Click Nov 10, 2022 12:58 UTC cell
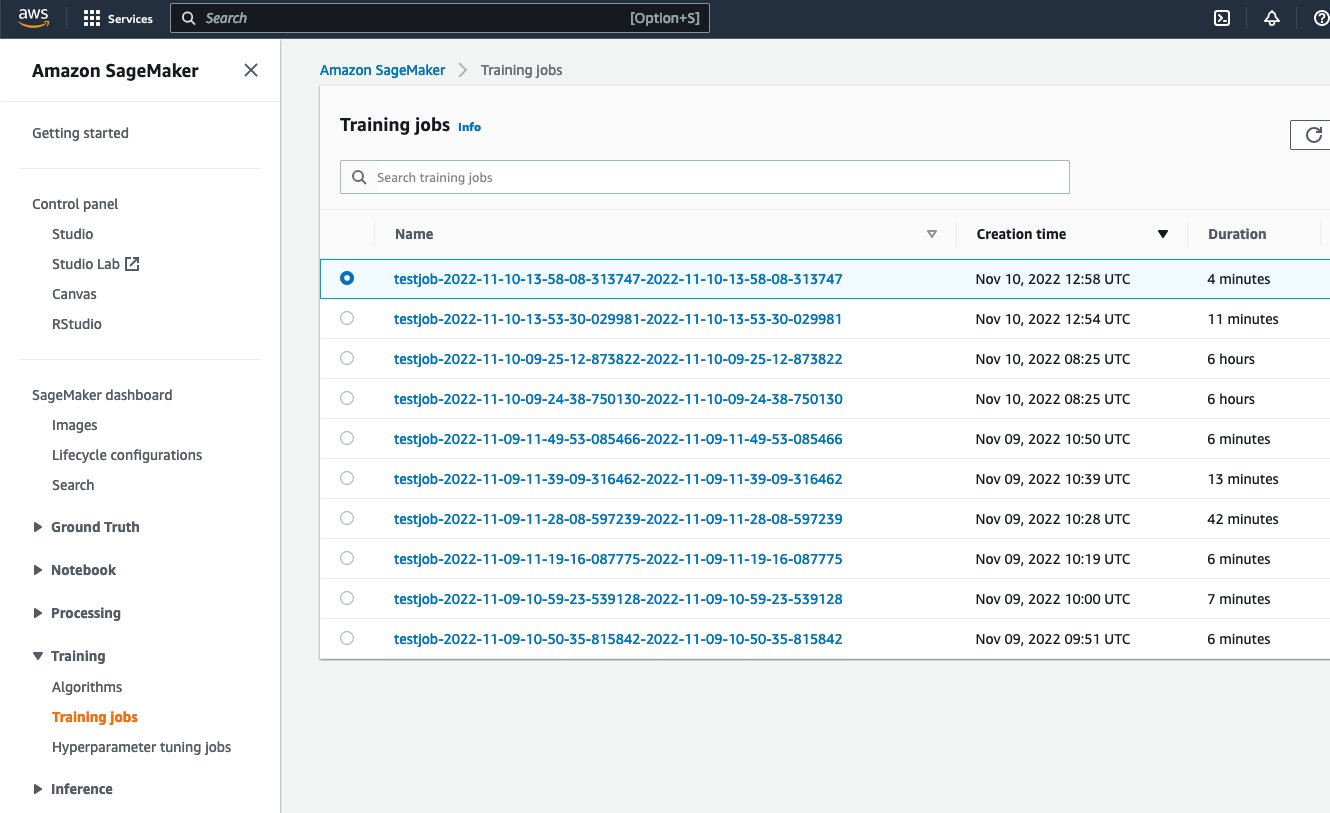The width and height of the screenshot is (1330, 813). click(1053, 279)
